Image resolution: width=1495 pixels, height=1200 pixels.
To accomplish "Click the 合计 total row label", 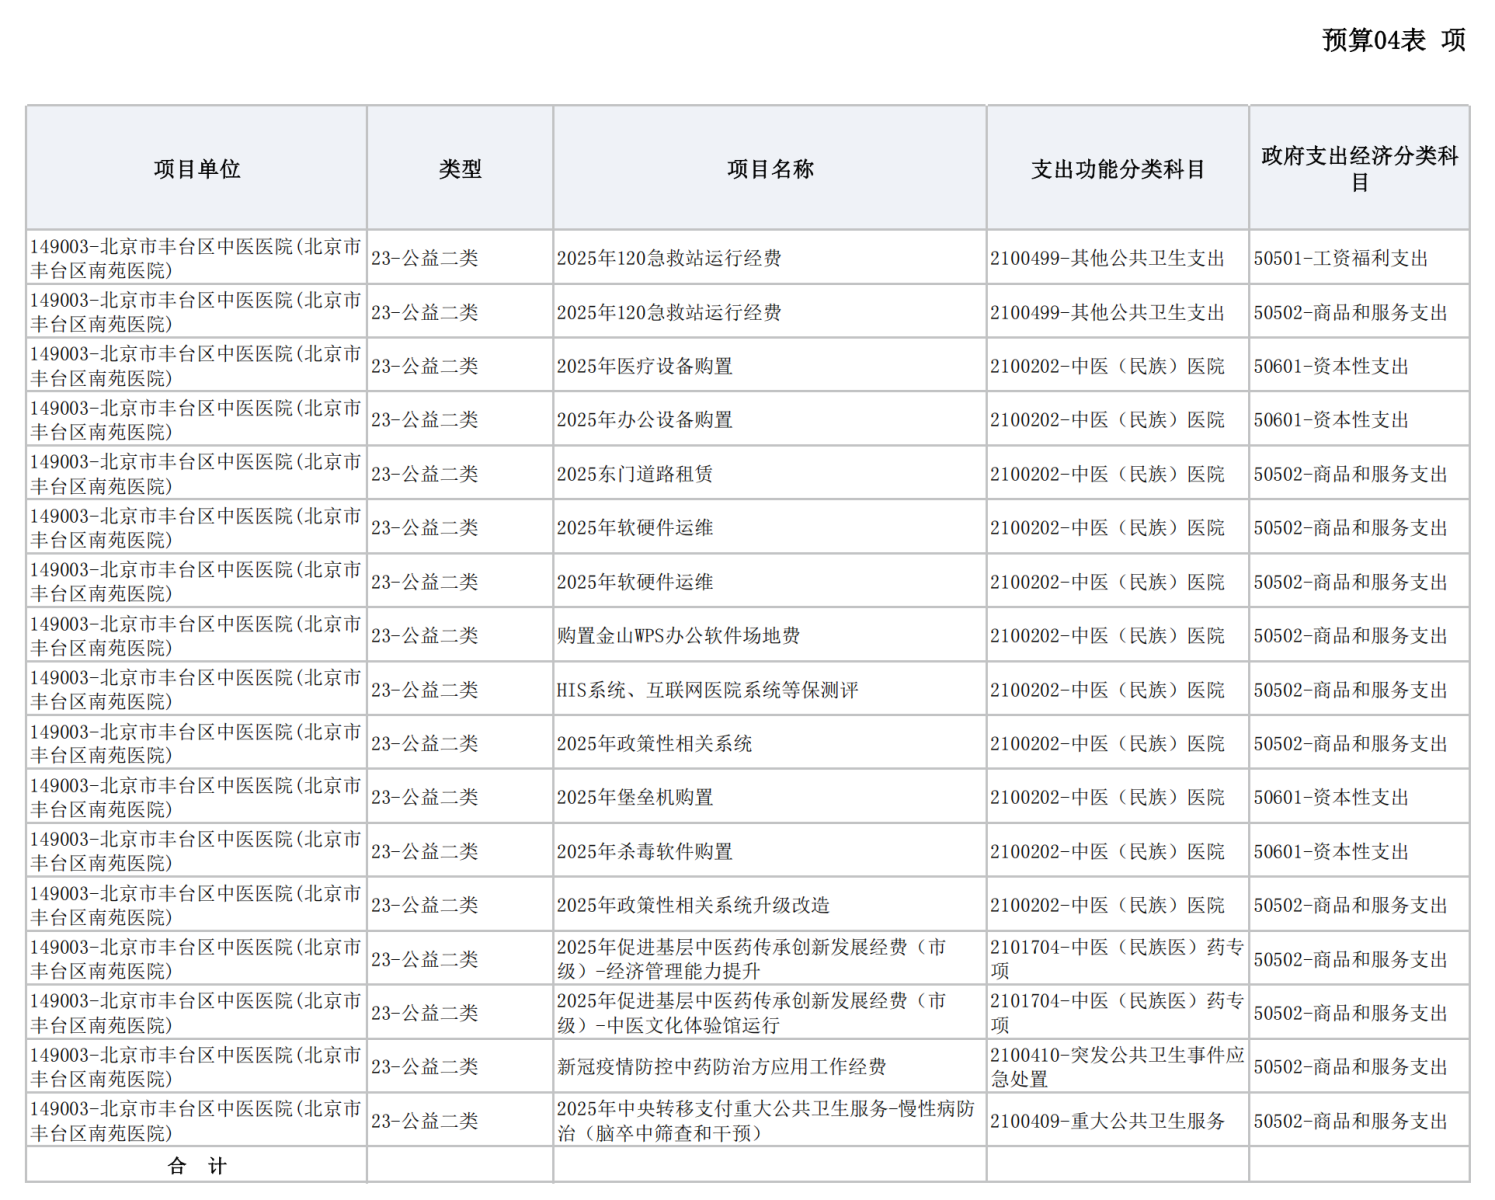I will click(197, 1166).
